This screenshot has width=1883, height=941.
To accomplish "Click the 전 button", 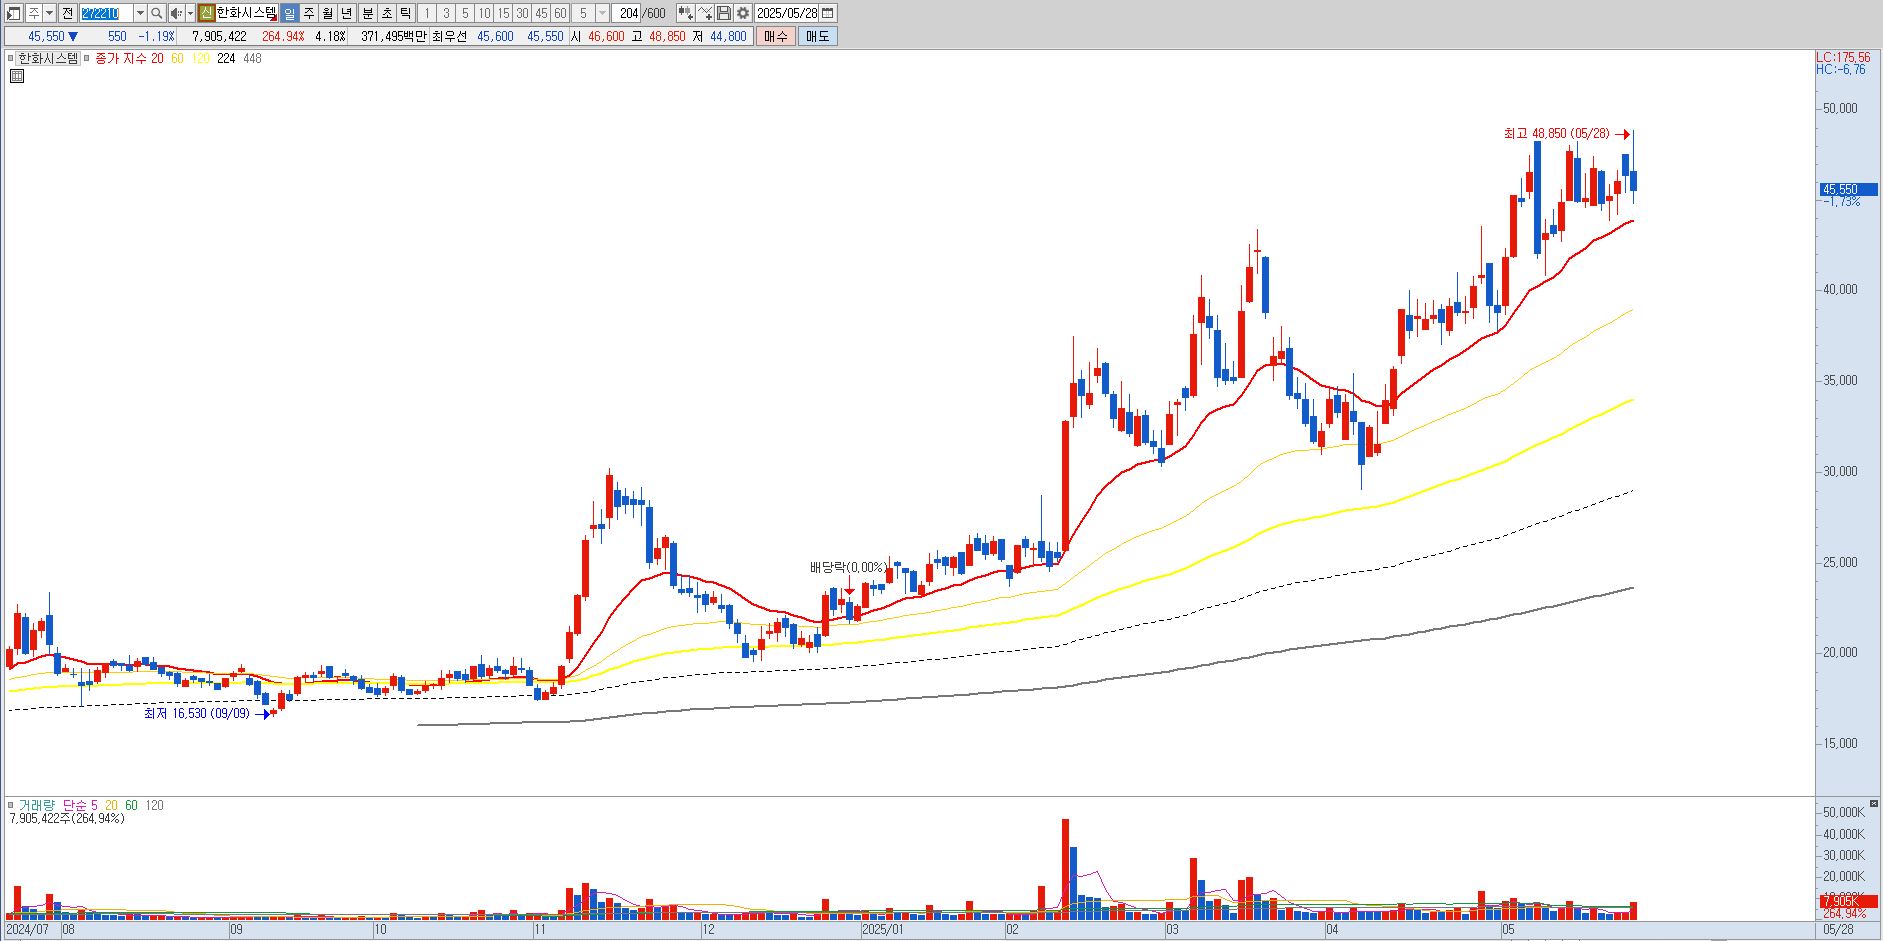I will (x=67, y=13).
